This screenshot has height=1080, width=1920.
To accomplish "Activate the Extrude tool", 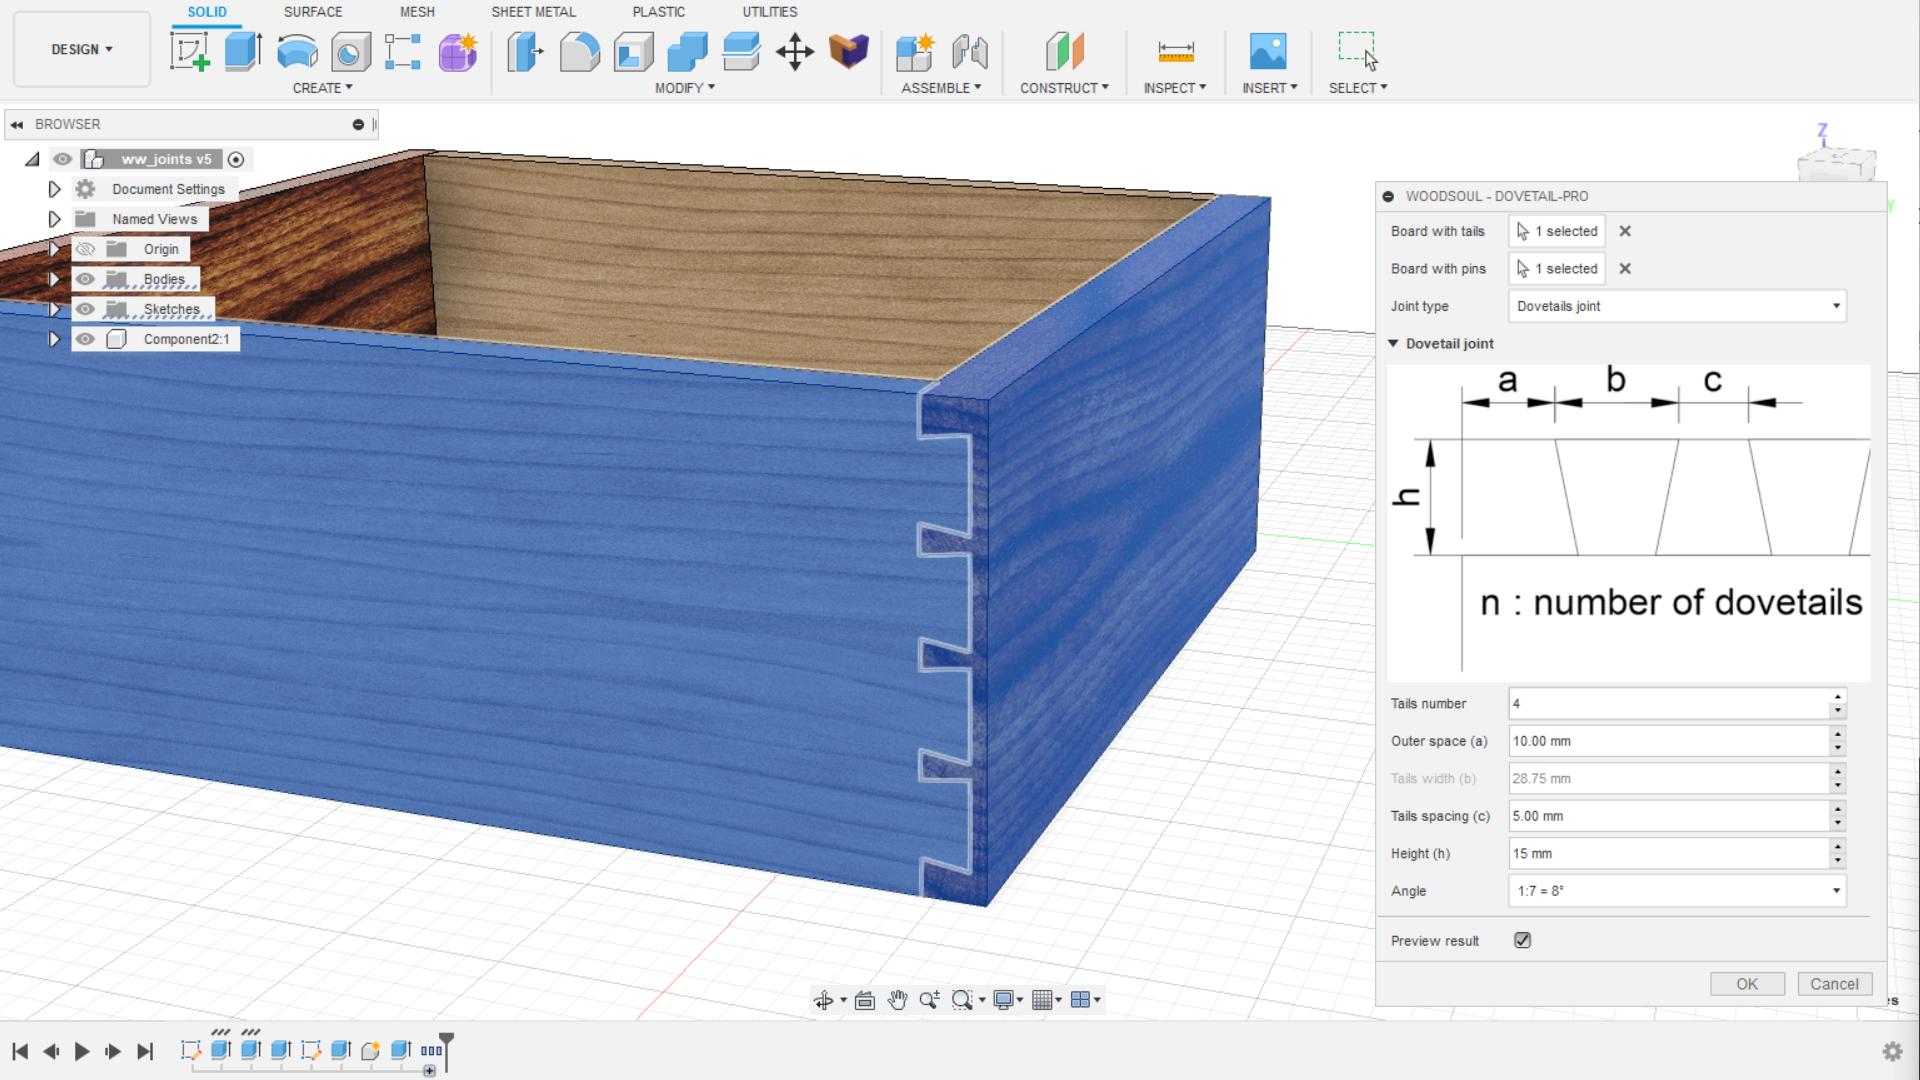I will coord(242,52).
